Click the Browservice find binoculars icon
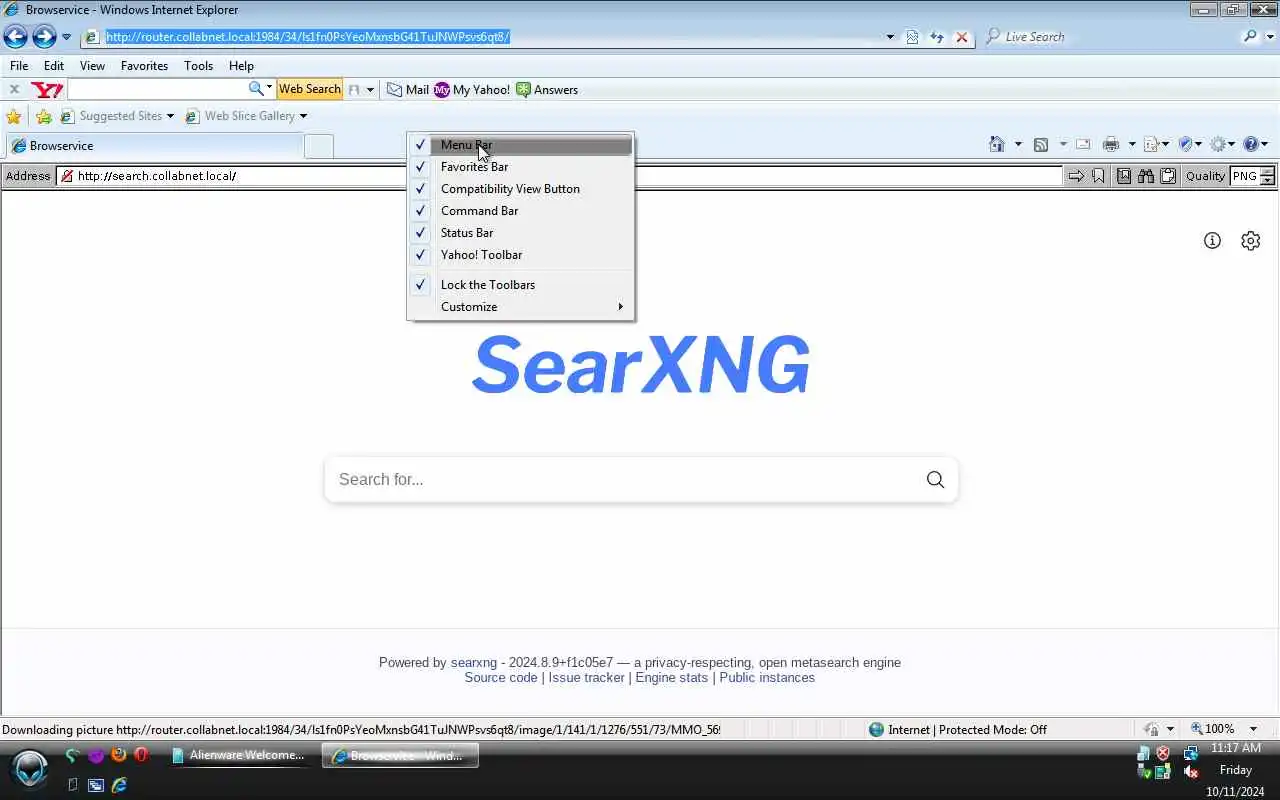This screenshot has width=1280, height=800. pos(1146,176)
